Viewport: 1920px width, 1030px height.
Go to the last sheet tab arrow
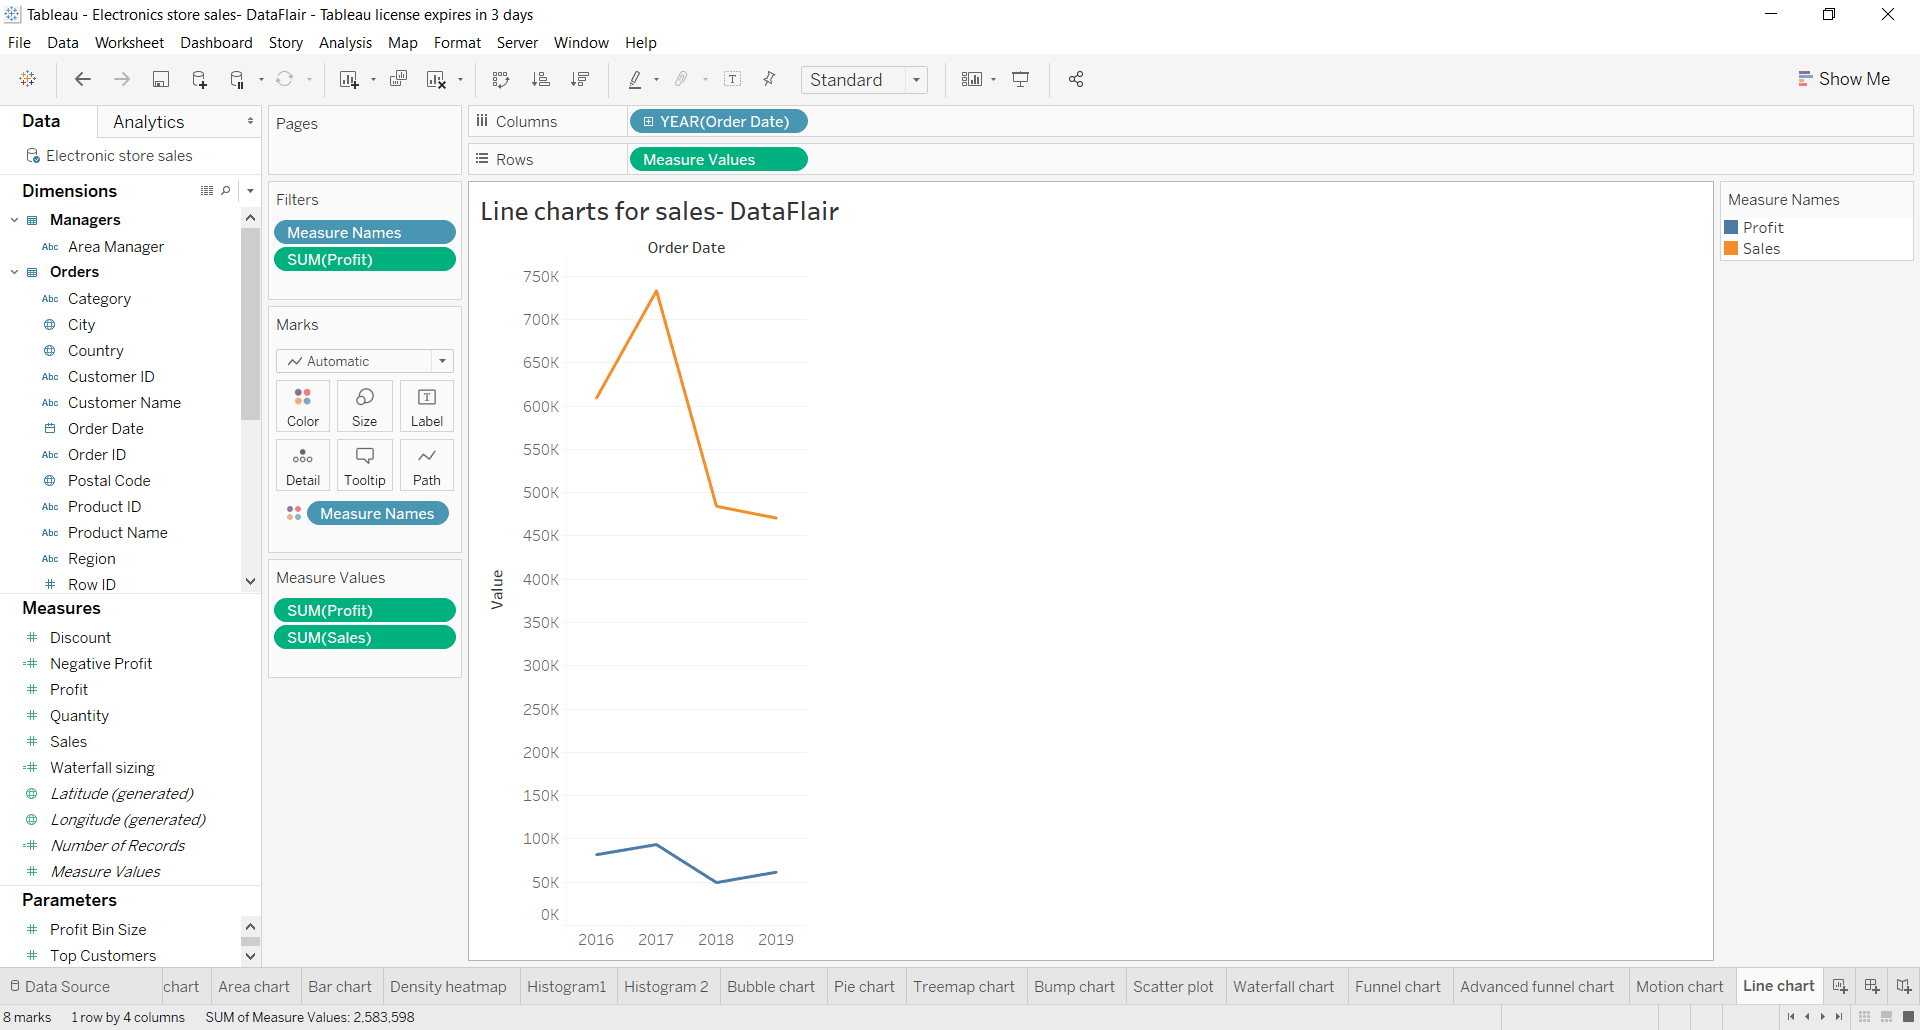click(1839, 1017)
